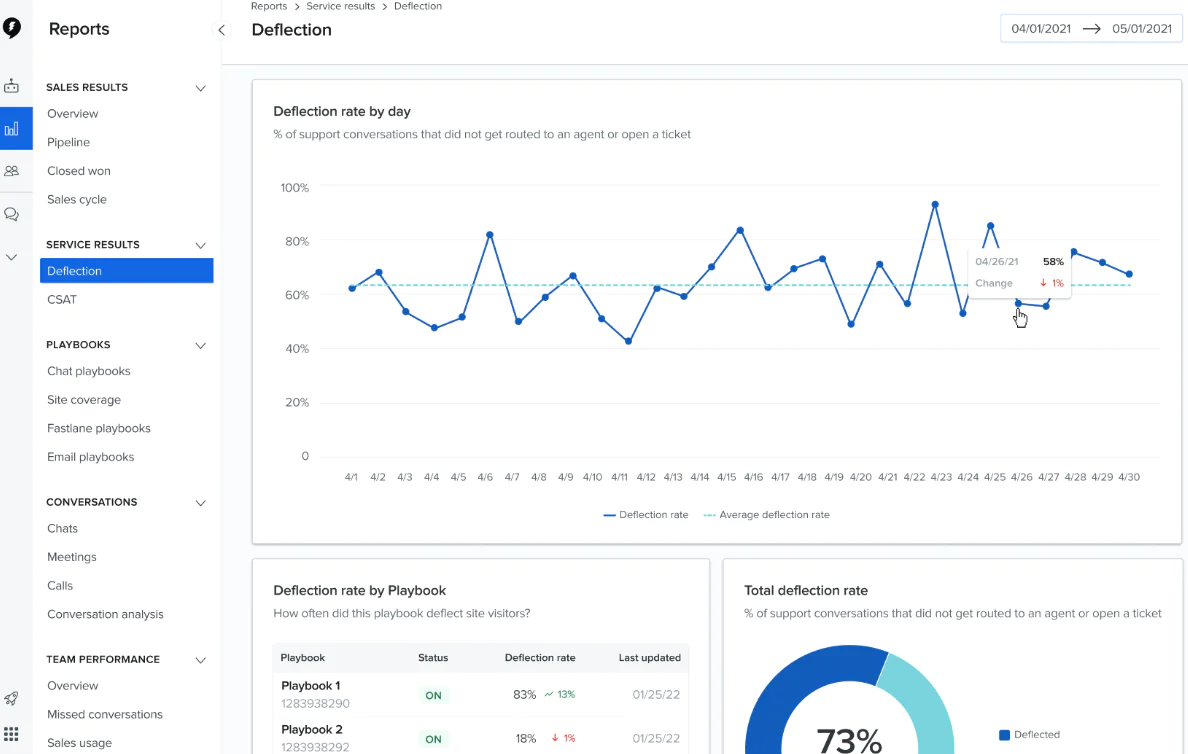Click the 4/6 data point on chart

(x=490, y=235)
